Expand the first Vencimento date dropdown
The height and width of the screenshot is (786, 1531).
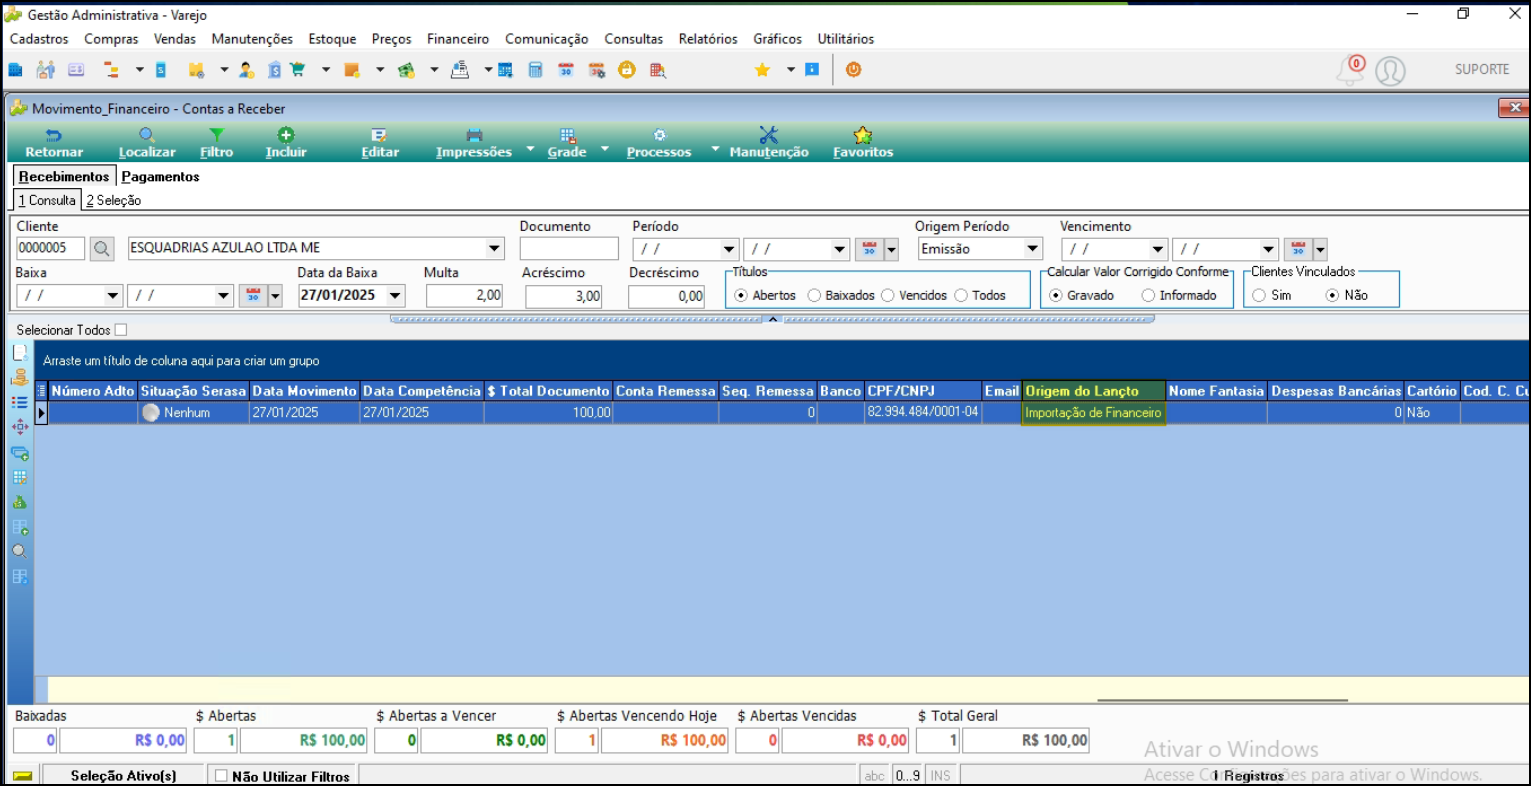tap(1158, 249)
